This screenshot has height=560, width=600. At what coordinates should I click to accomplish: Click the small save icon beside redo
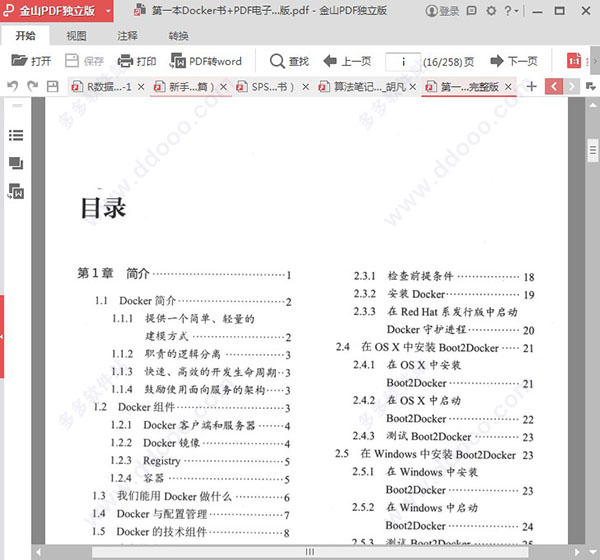[52, 87]
